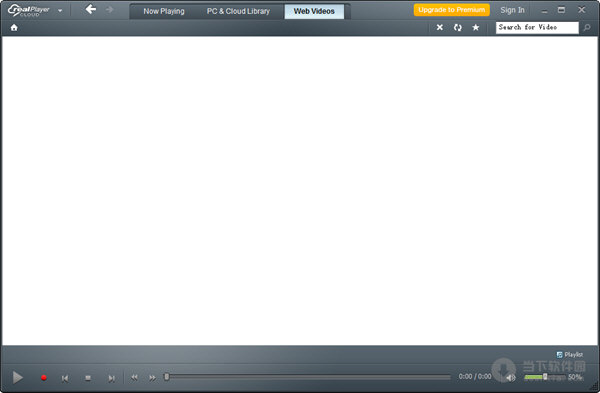Click the 0:00 / 0:00 time display
600x393 pixels.
coord(475,377)
